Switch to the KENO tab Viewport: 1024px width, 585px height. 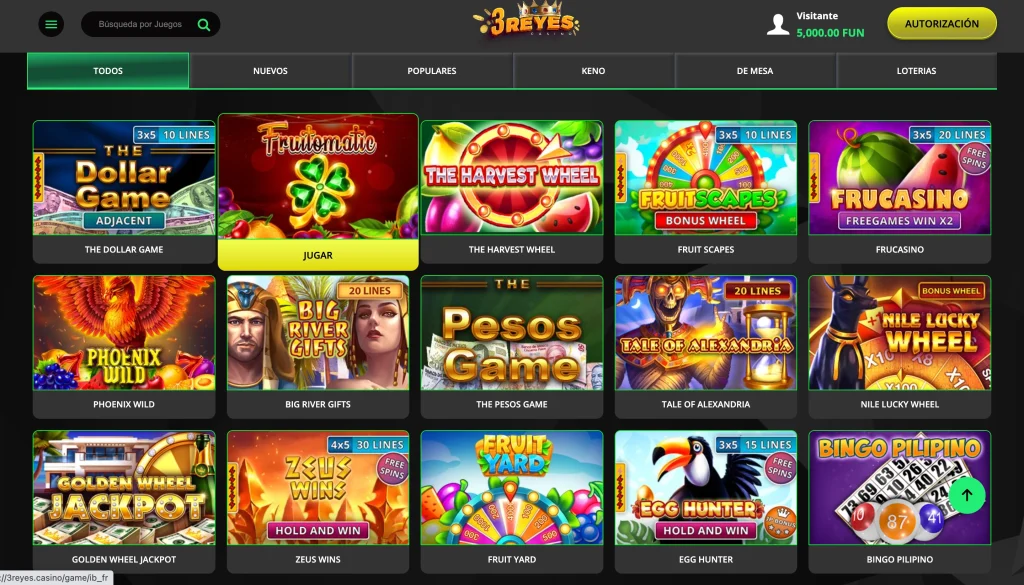(x=593, y=71)
